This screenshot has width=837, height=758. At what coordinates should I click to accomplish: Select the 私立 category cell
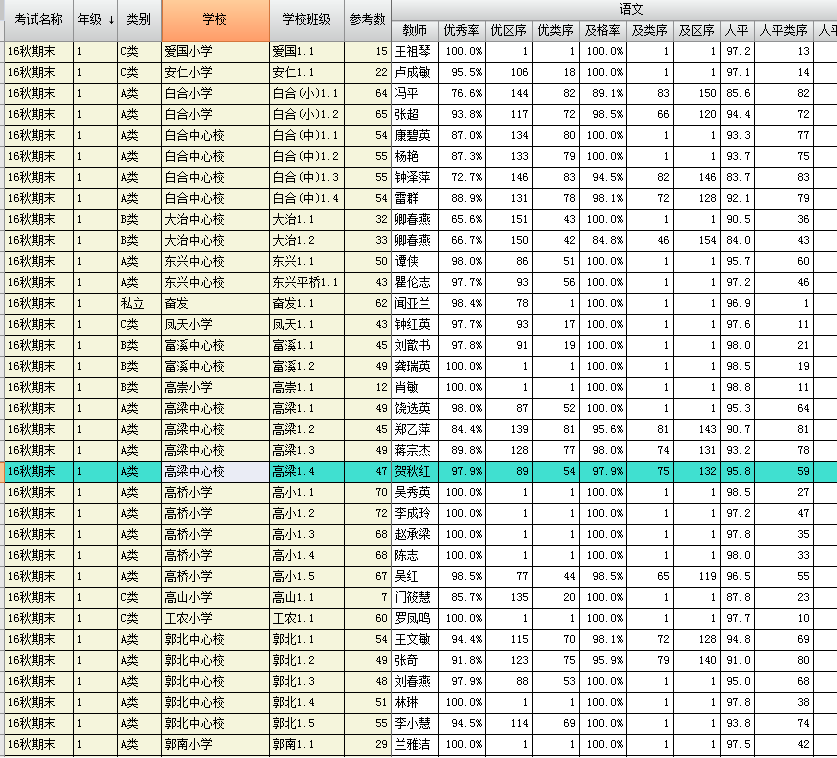pyautogui.click(x=139, y=304)
